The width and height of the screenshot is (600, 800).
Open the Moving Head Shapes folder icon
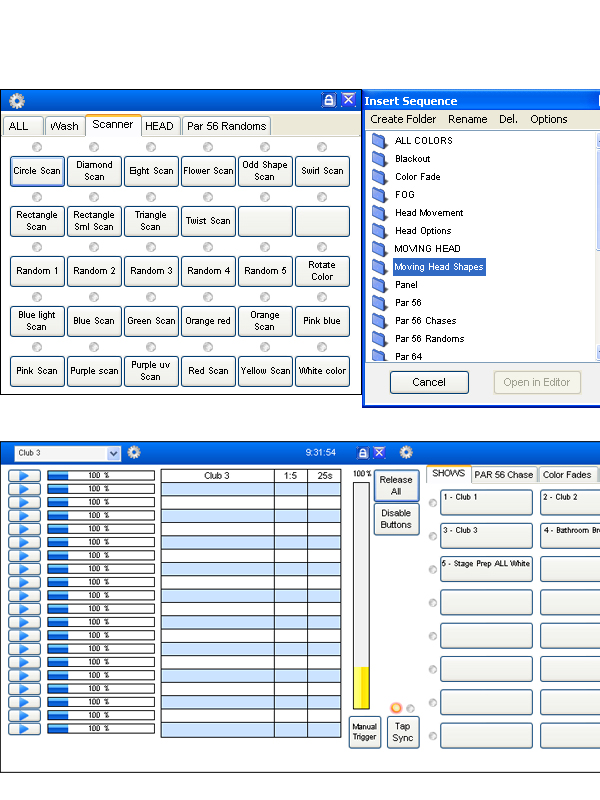click(379, 267)
